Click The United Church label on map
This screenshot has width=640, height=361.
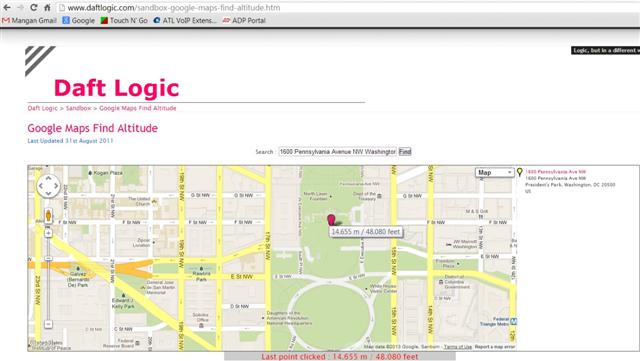[139, 201]
